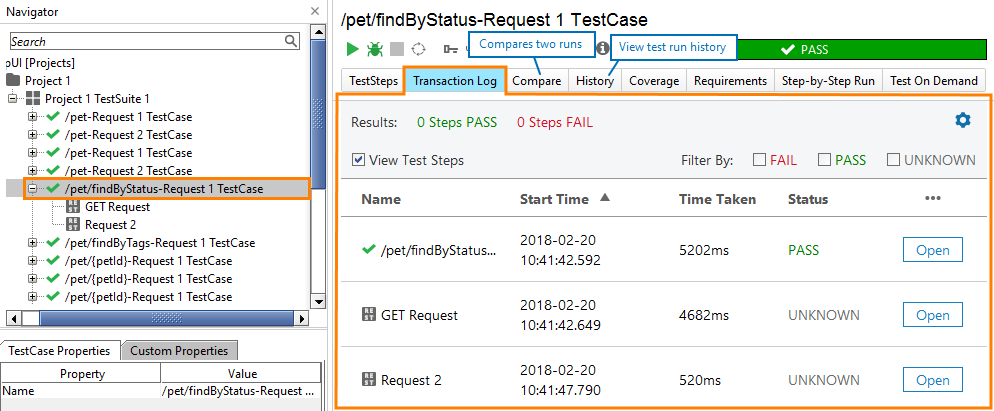
Task: Enable the PASS filter checkbox
Action: [824, 160]
